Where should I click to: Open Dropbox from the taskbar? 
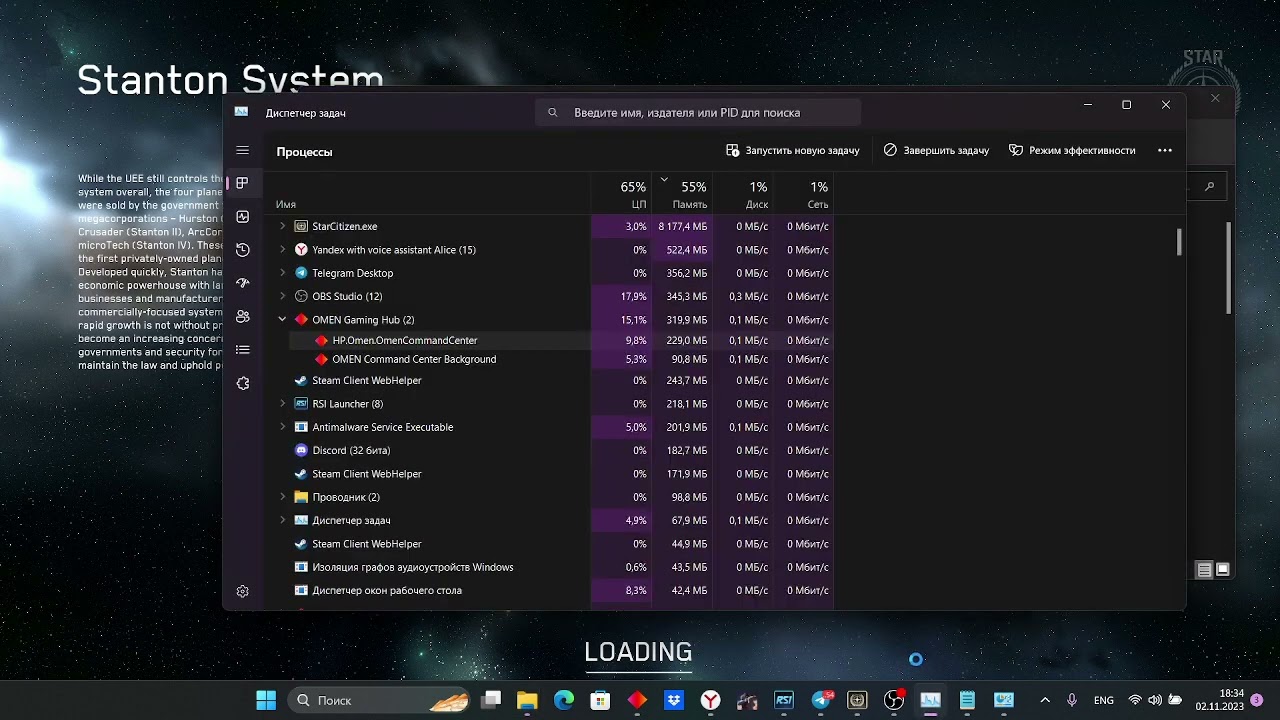tap(674, 700)
